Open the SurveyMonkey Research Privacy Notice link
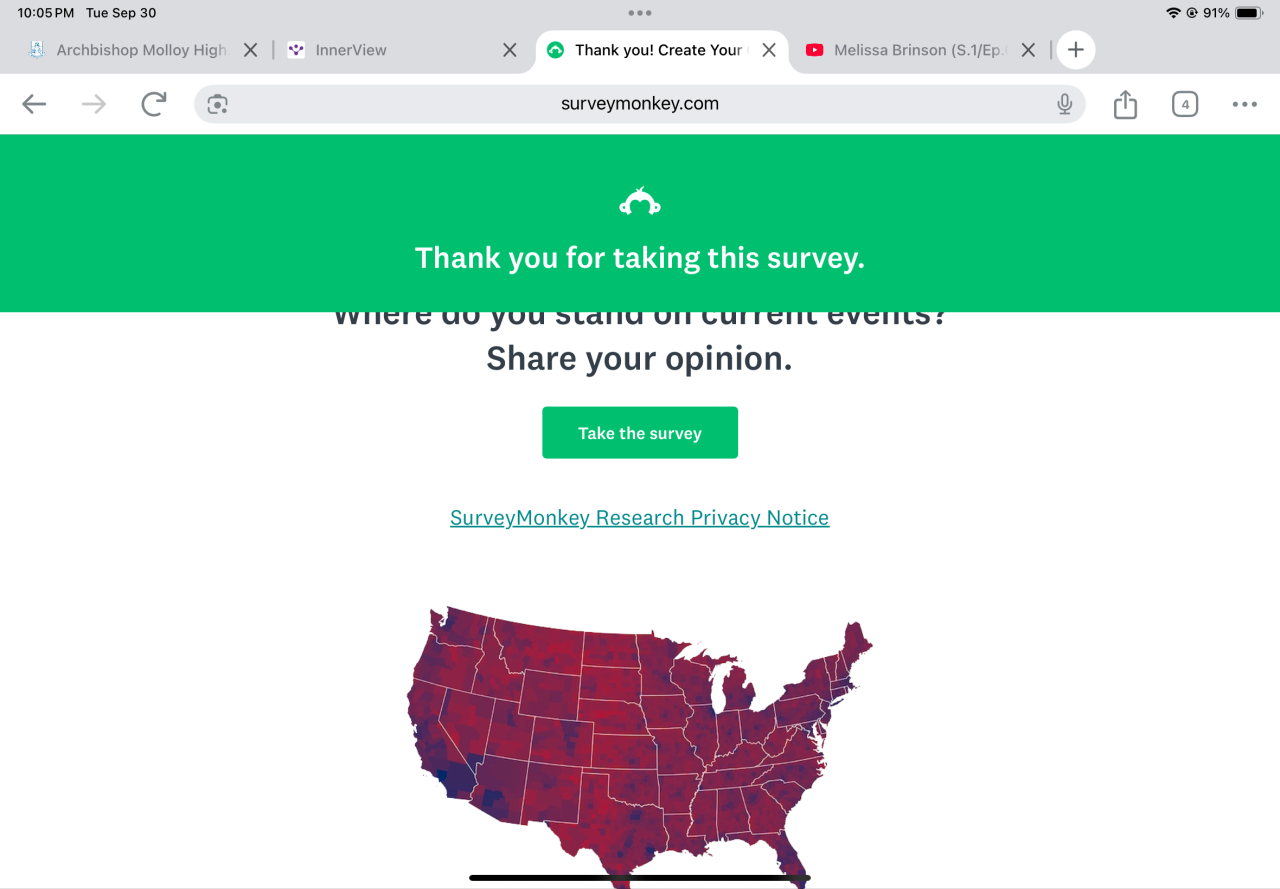 (640, 518)
